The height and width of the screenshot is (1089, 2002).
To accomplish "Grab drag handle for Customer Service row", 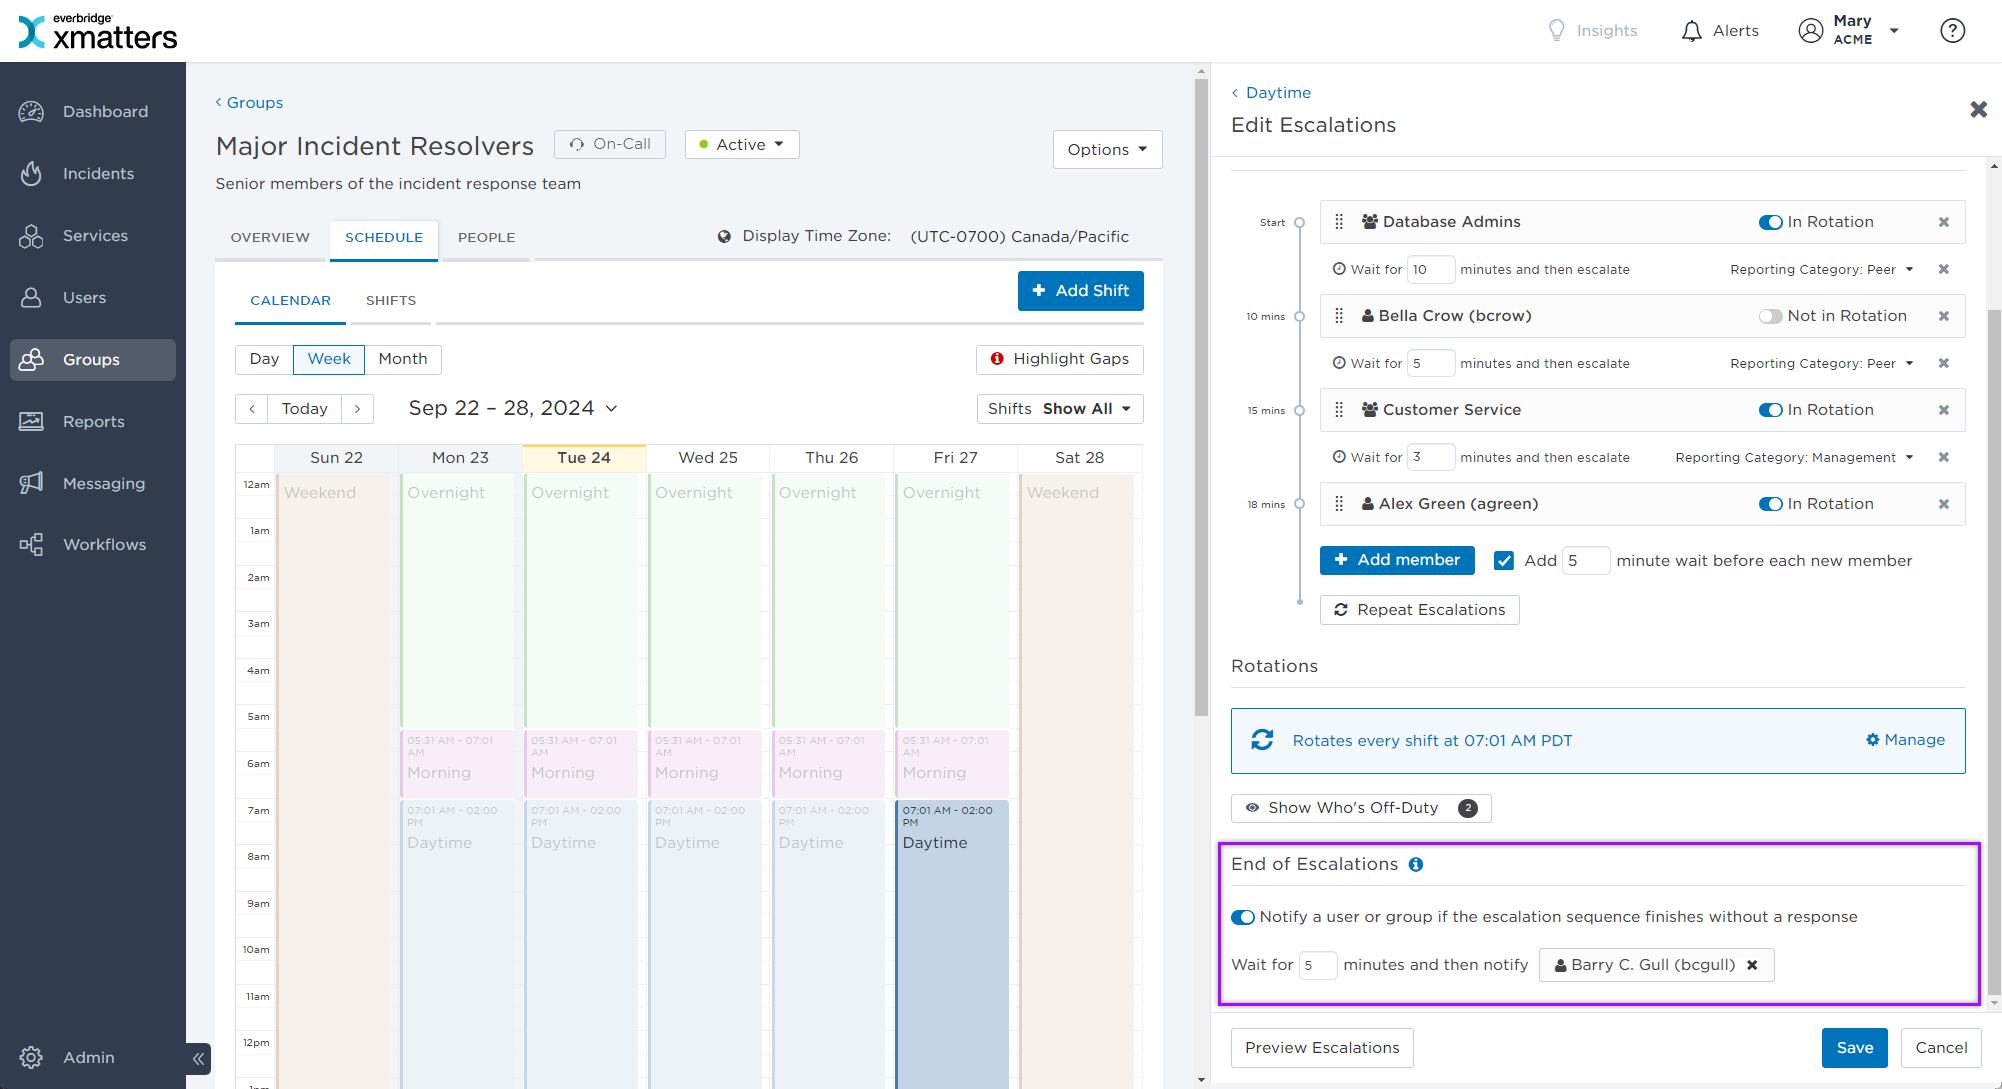I will click(1339, 410).
